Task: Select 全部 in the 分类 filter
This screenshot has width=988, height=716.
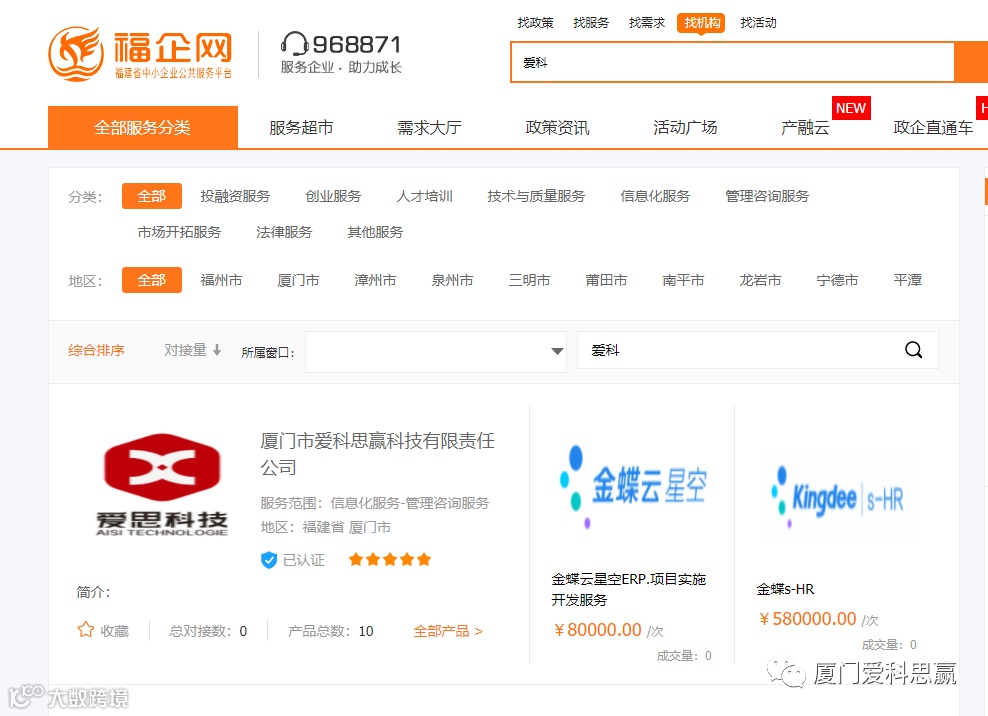Action: click(152, 196)
